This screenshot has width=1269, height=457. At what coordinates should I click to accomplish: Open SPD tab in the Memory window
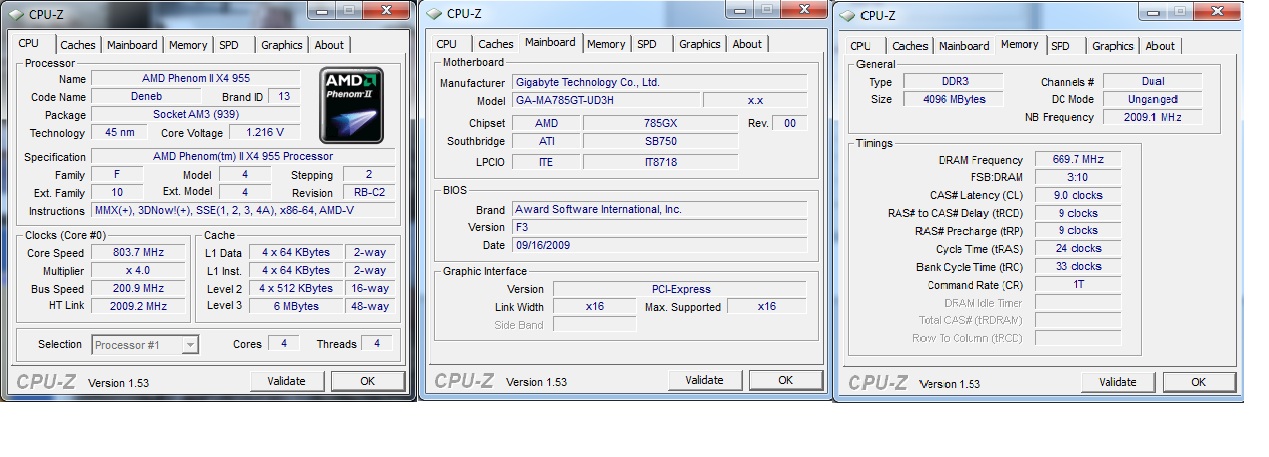pos(1061,46)
